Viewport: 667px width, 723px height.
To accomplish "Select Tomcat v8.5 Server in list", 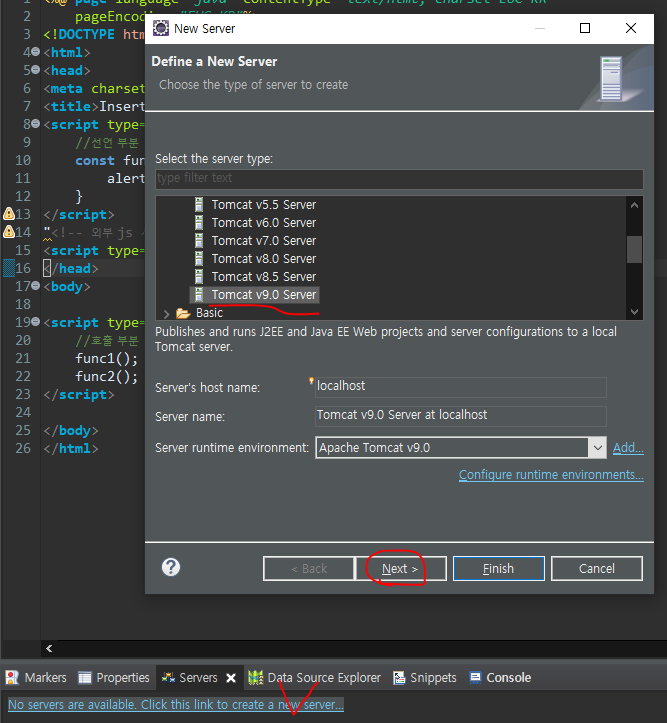I will click(264, 277).
